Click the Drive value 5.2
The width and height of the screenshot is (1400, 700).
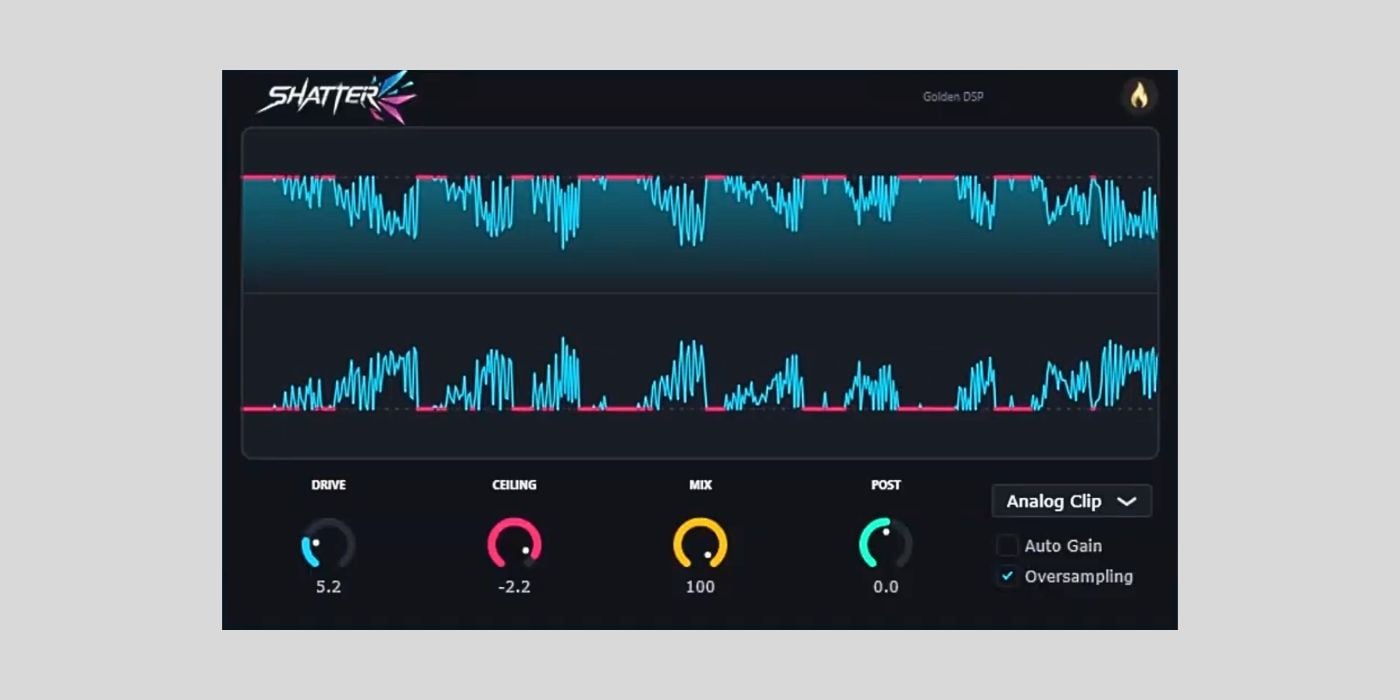328,587
